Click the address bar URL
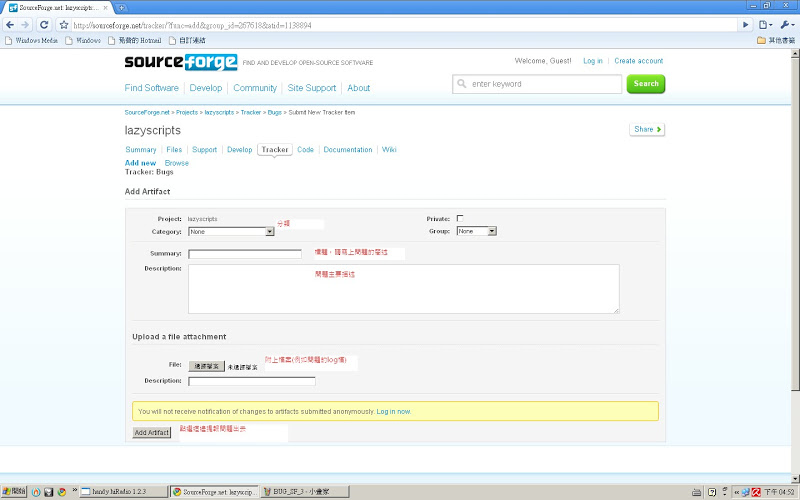Screen dimensions: 800x500 (x=192, y=25)
